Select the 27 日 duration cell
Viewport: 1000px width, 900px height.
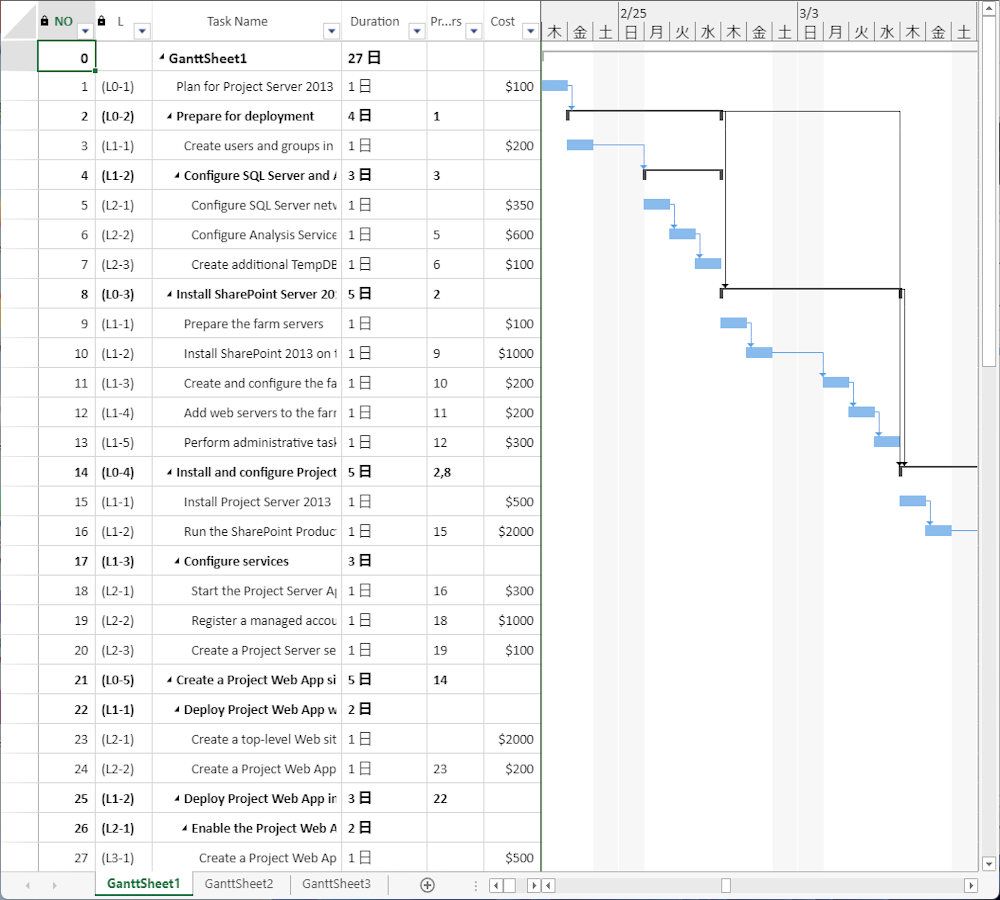pyautogui.click(x=384, y=58)
